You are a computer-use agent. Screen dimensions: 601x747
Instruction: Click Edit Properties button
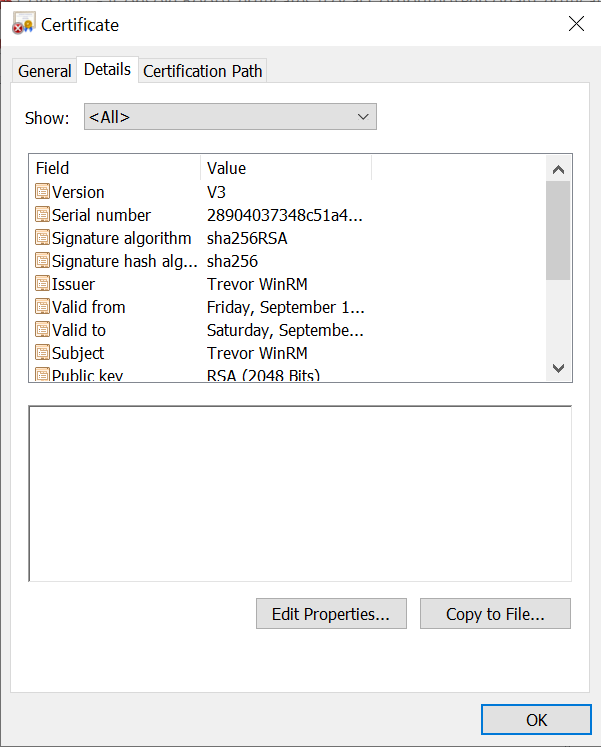pyautogui.click(x=331, y=614)
